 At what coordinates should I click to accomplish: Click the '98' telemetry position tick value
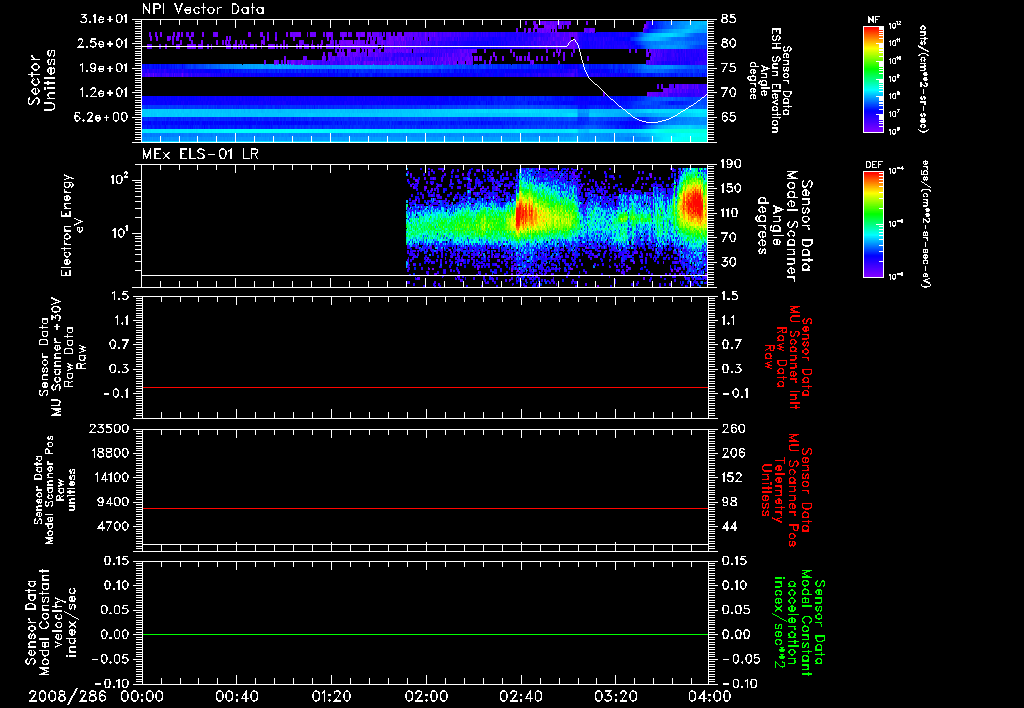pyautogui.click(x=729, y=502)
